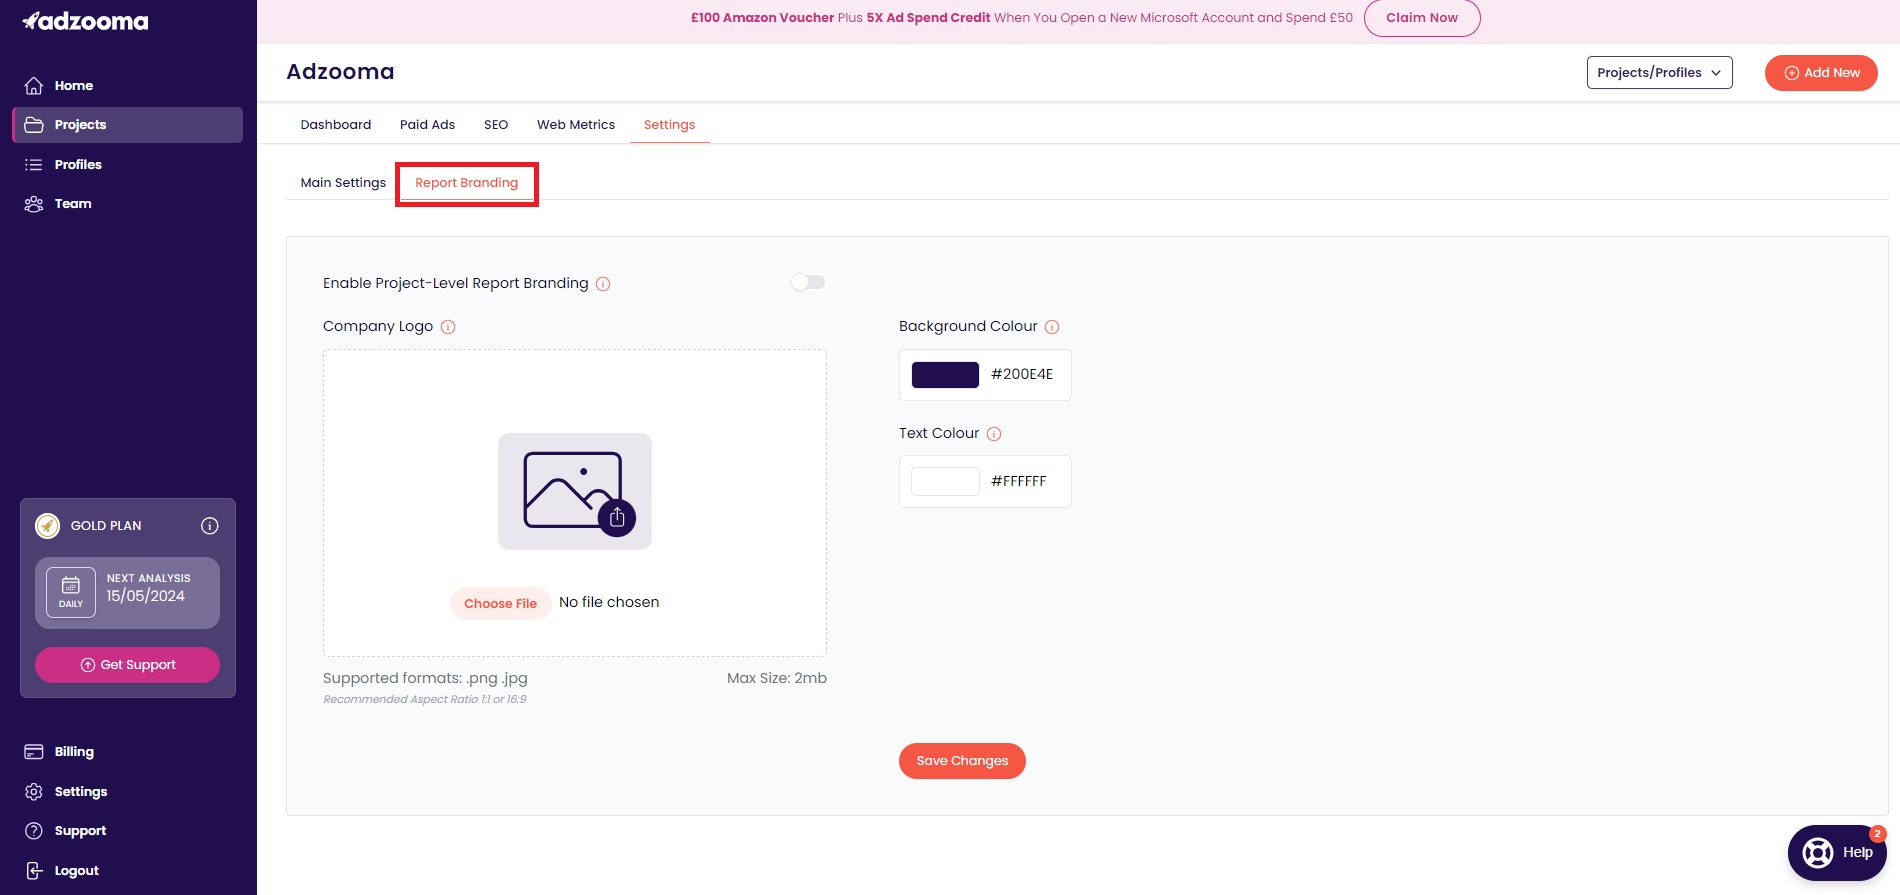Go to Home in the sidebar
The image size is (1900, 895).
coord(74,86)
